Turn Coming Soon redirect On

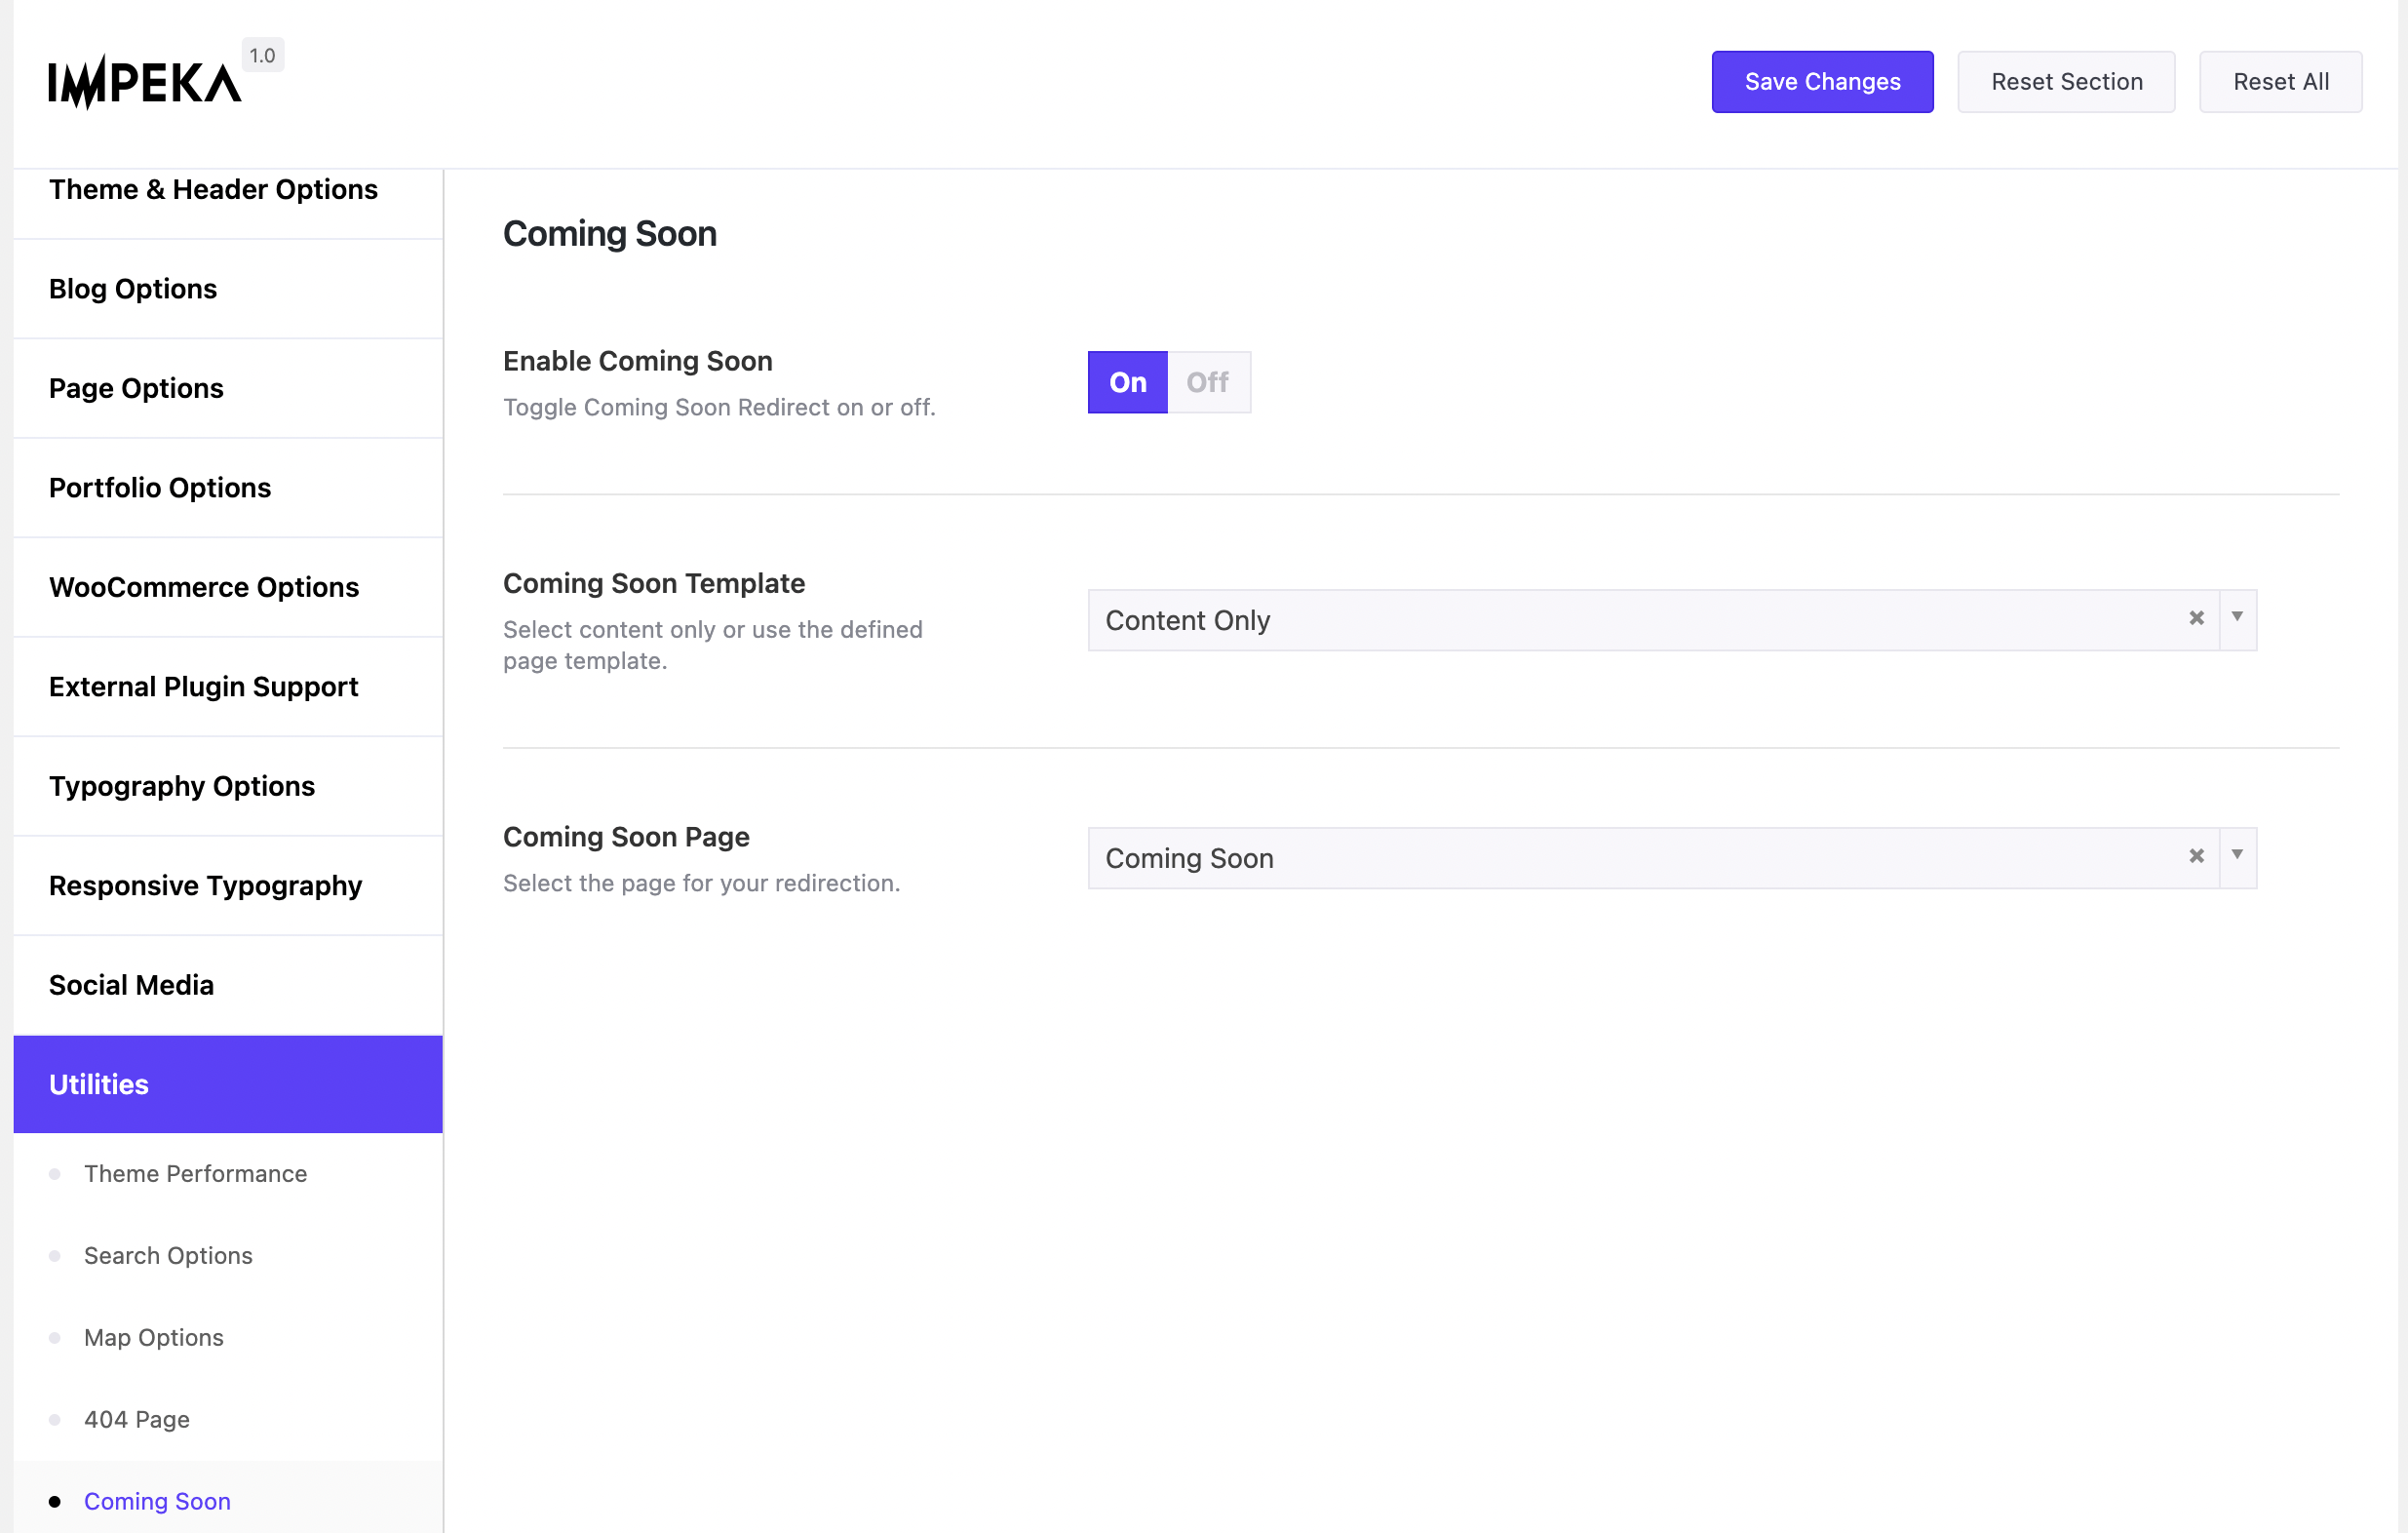(1127, 382)
